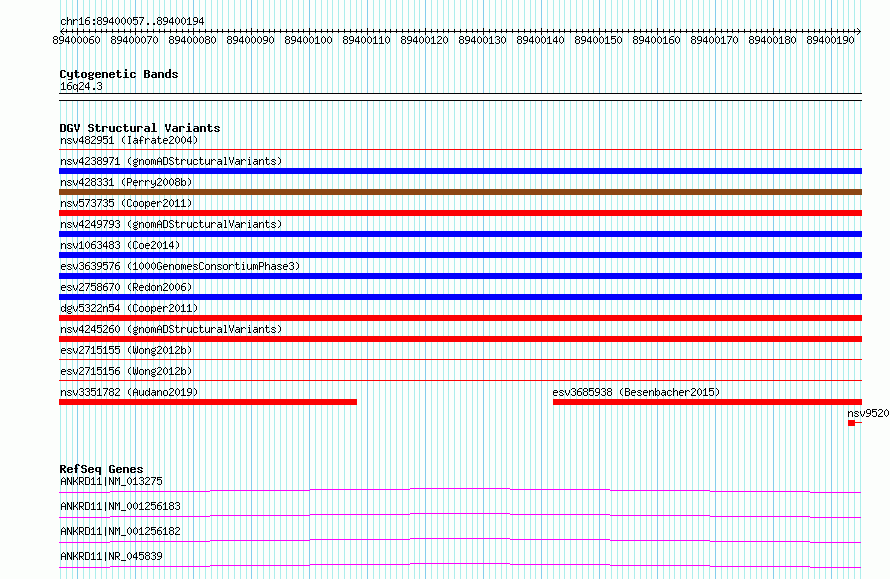
Task: Click nsv573735 (Cooper2011) label
Action: 126,203
